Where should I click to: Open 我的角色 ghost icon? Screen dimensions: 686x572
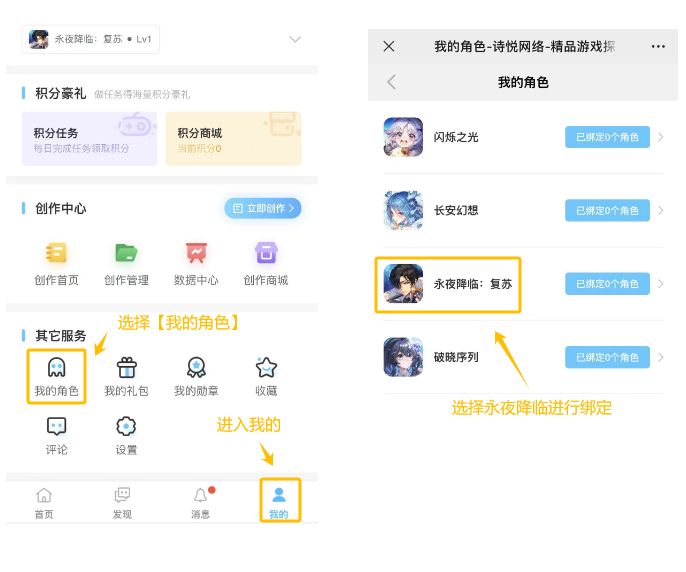56,367
